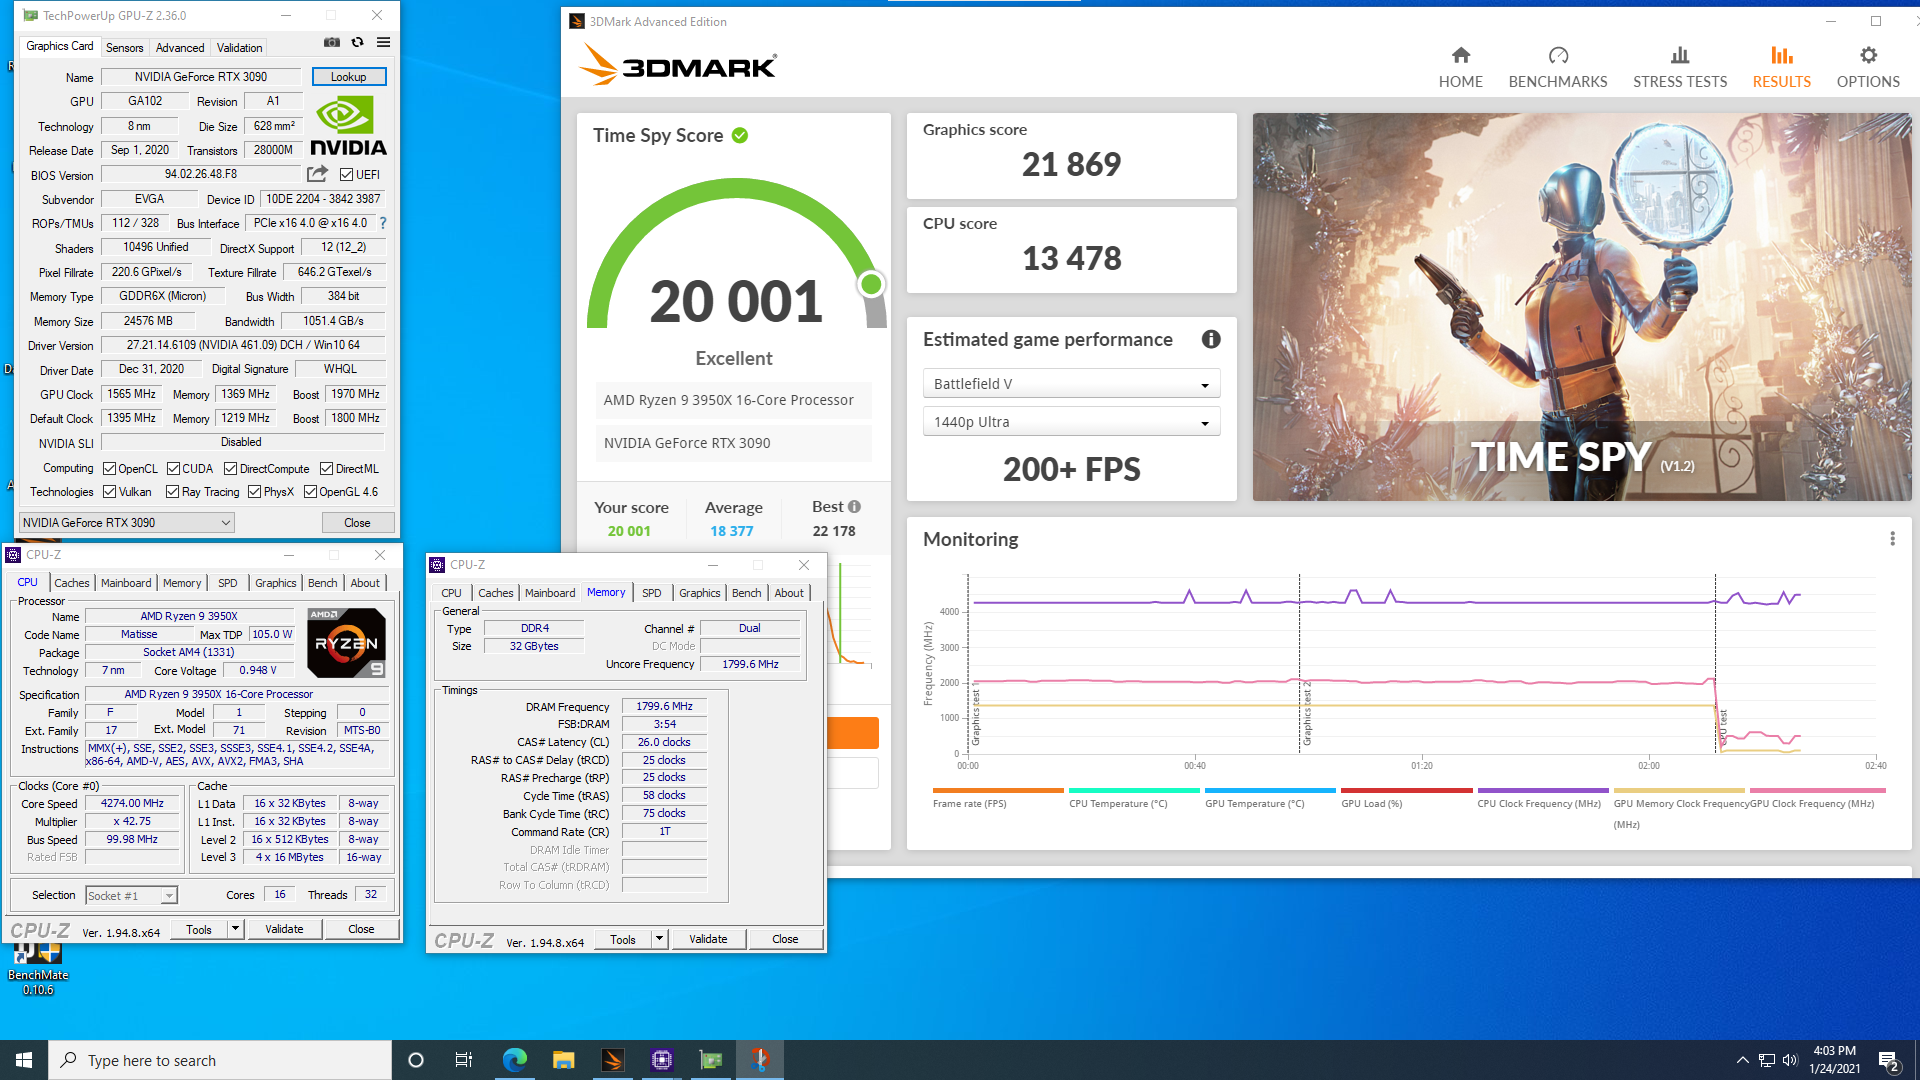Open the GPU-Z hamburger menu
The image size is (1920, 1080).
[383, 42]
